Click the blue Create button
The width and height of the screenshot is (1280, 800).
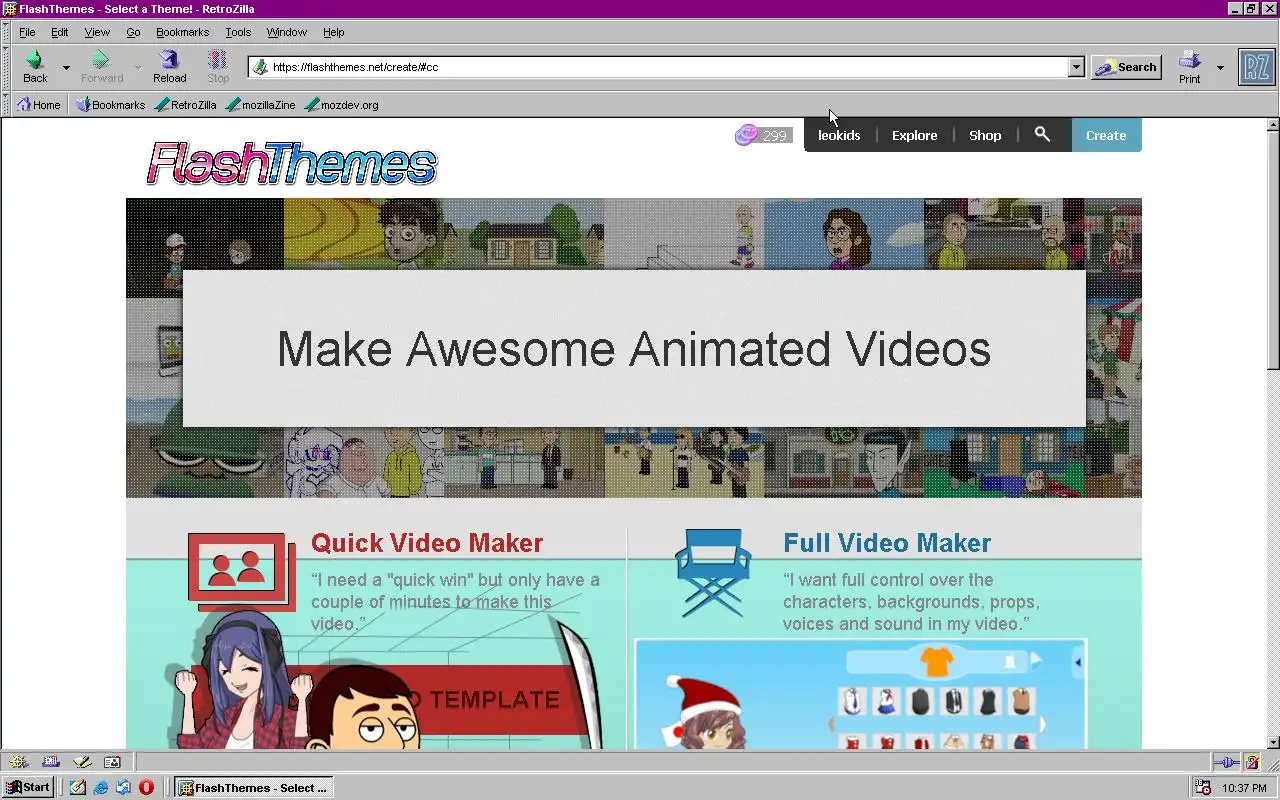[1106, 135]
